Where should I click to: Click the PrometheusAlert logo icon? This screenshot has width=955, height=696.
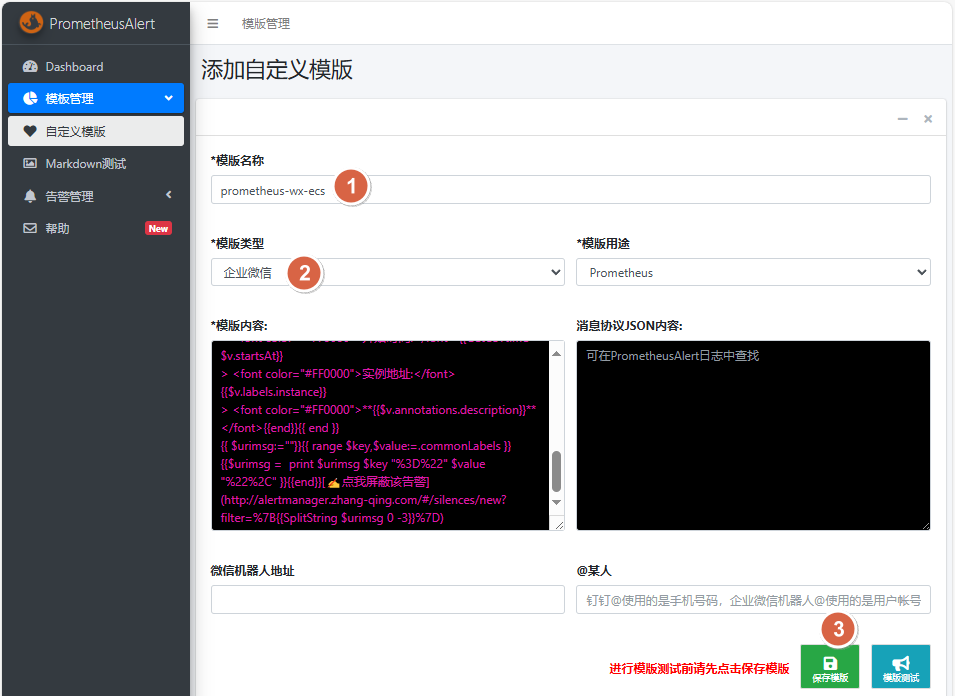coord(31,23)
